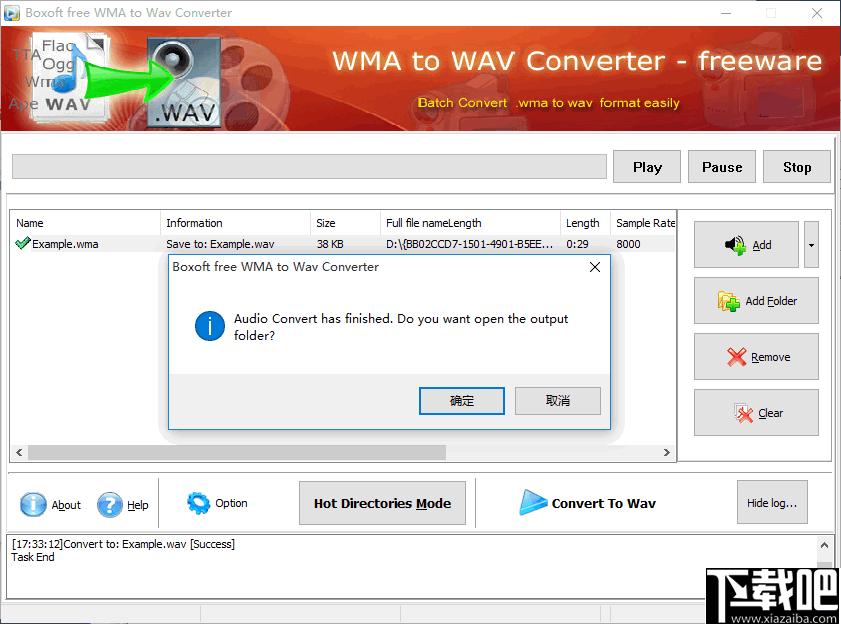Click the green checkmark beside Example.wma

coord(23,244)
